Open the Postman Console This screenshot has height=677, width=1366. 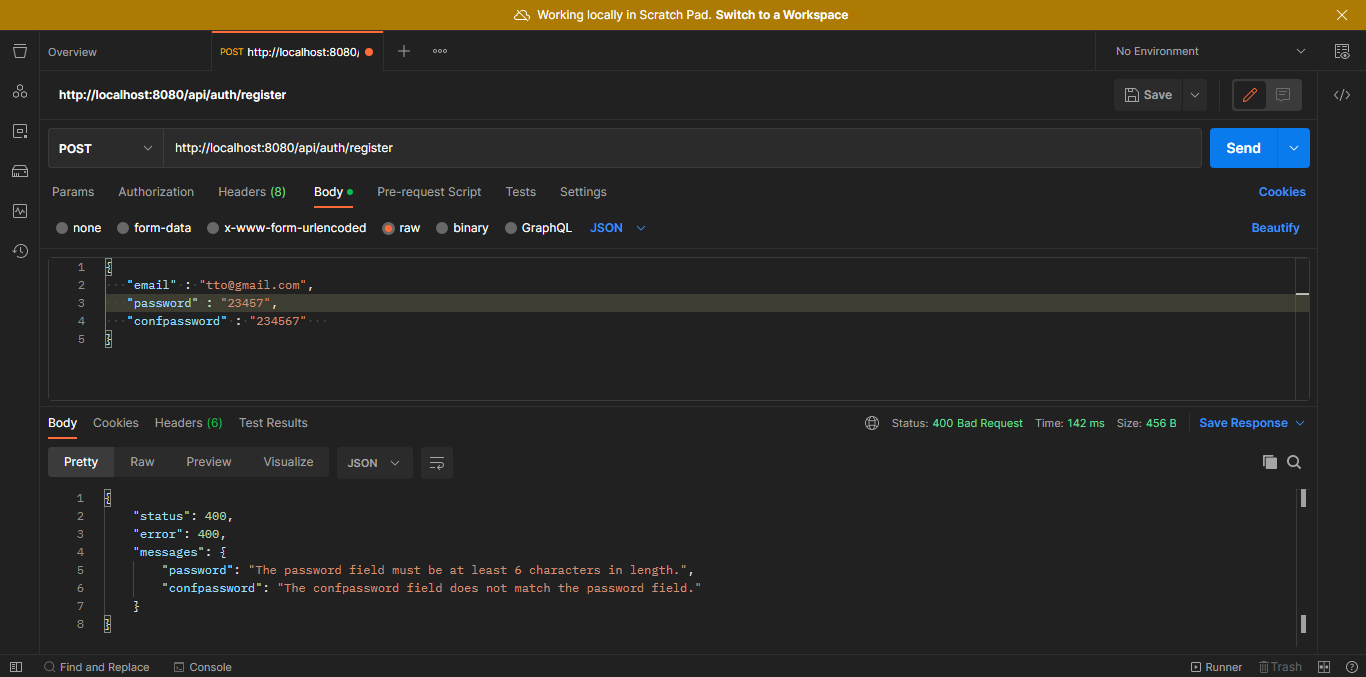point(202,666)
